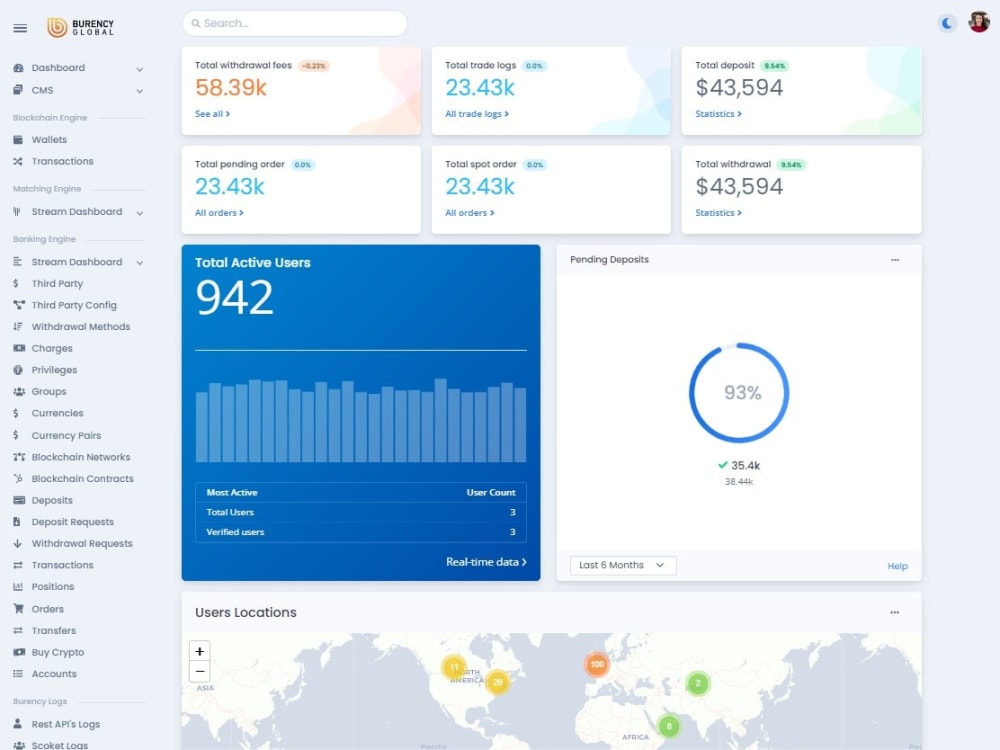Click the Blockchain Contracts icon
The height and width of the screenshot is (750, 1000).
tap(18, 478)
